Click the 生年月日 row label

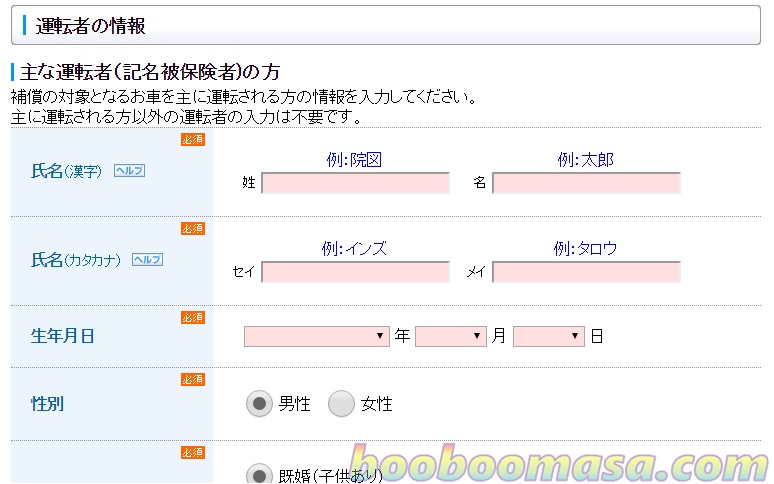click(x=62, y=336)
